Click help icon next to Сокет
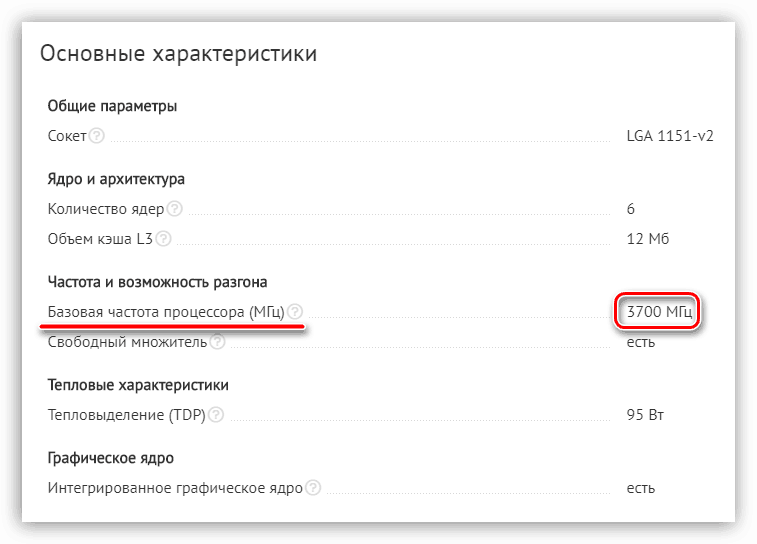This screenshot has height=544, width=757. (97, 136)
